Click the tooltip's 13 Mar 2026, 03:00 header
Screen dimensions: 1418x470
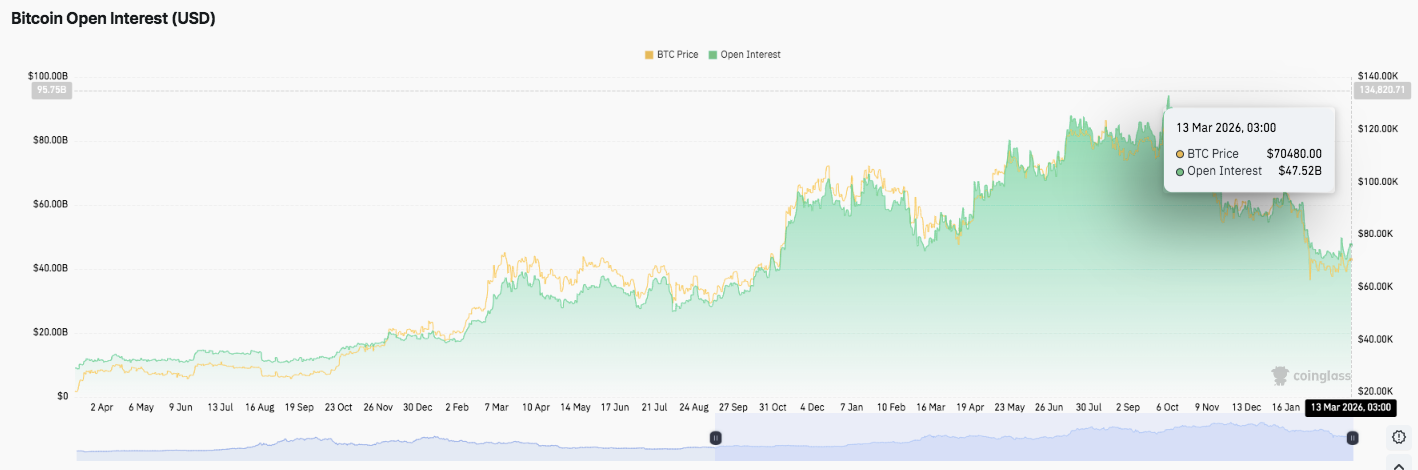point(1218,128)
